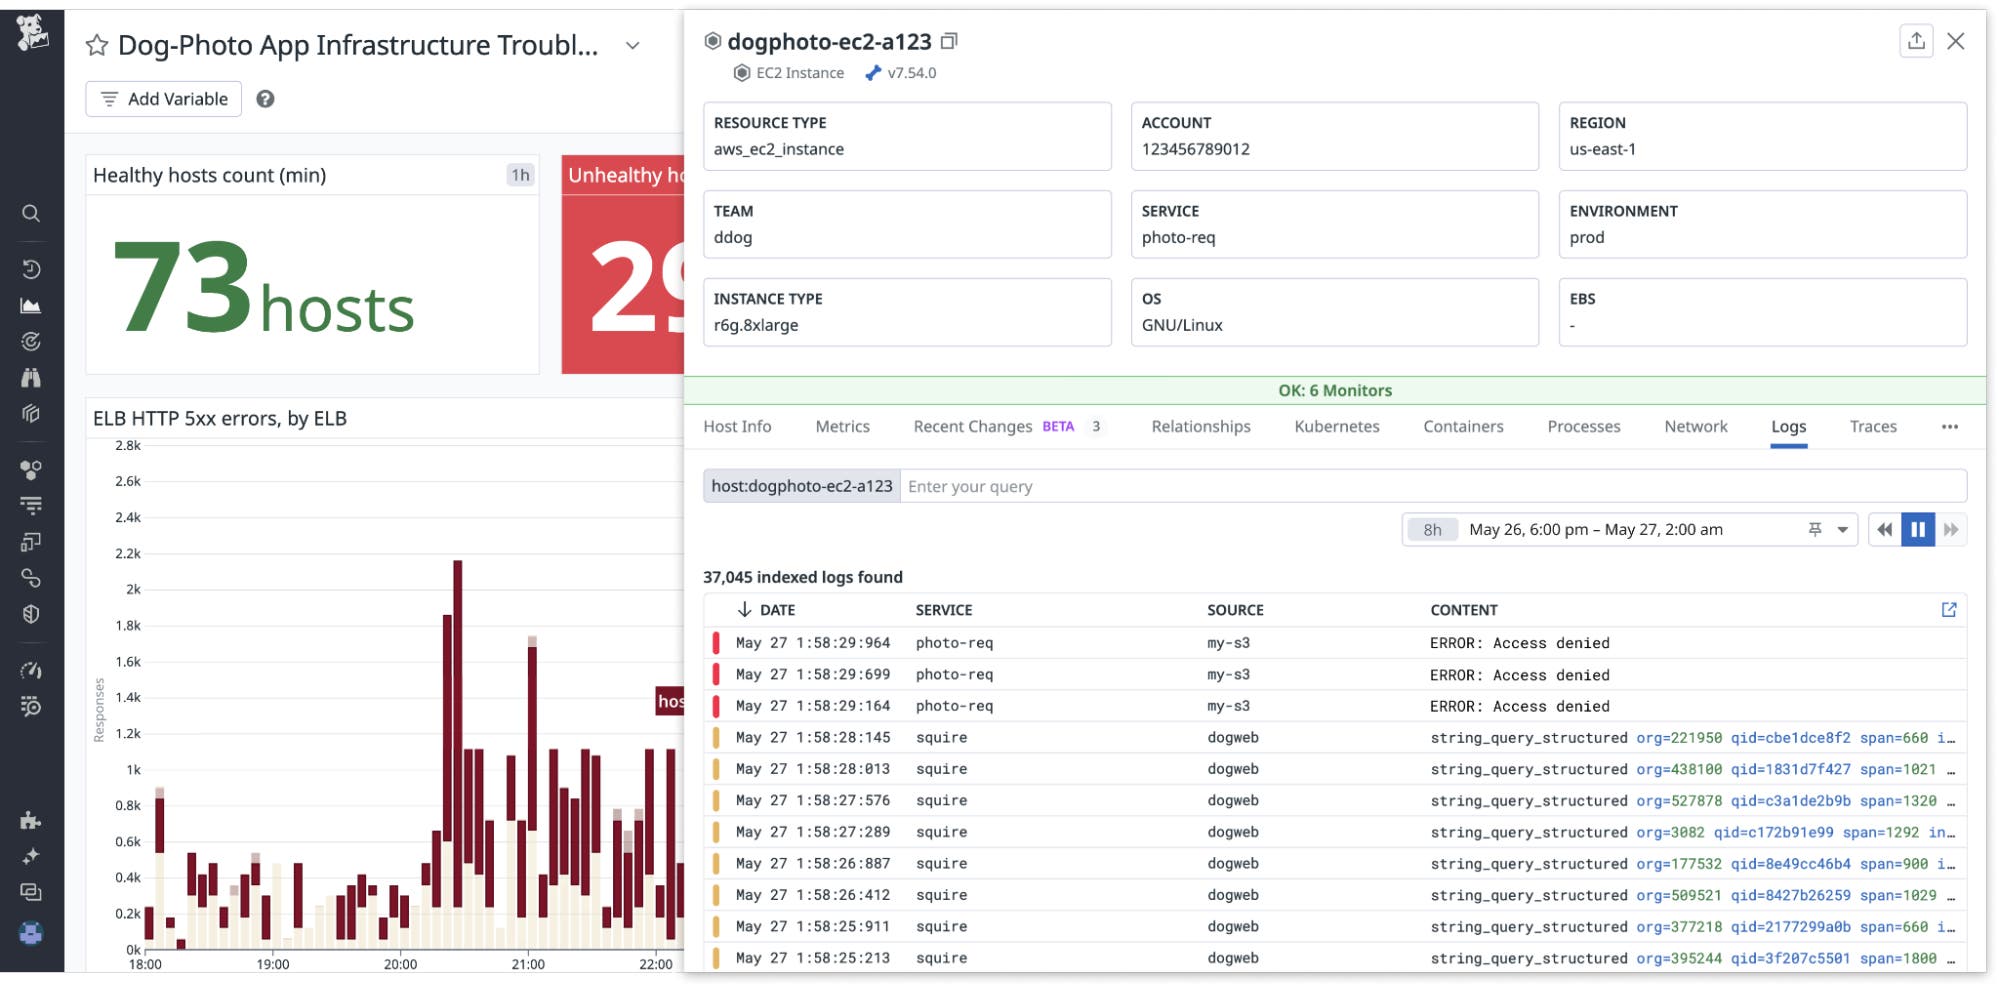Click the share/export icon in side panel
The width and height of the screenshot is (1999, 987).
coord(1915,41)
